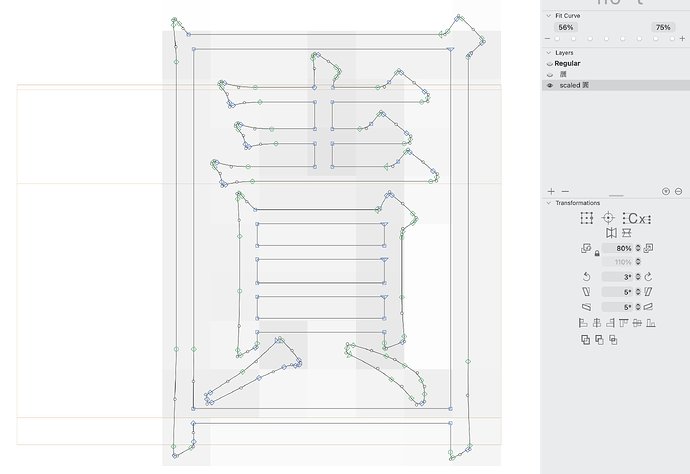Collapse the Fit Curve section
Screen dimensions: 690x474
click(547, 16)
